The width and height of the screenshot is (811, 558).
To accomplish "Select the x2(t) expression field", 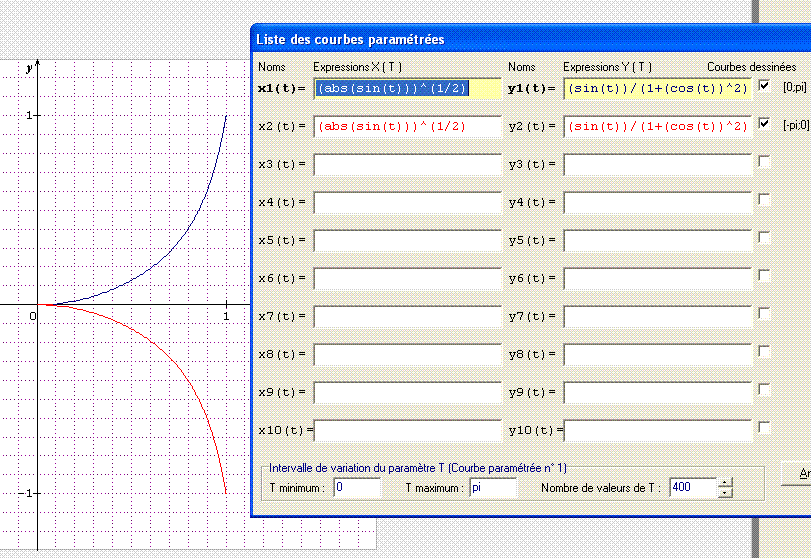I will tap(407, 126).
